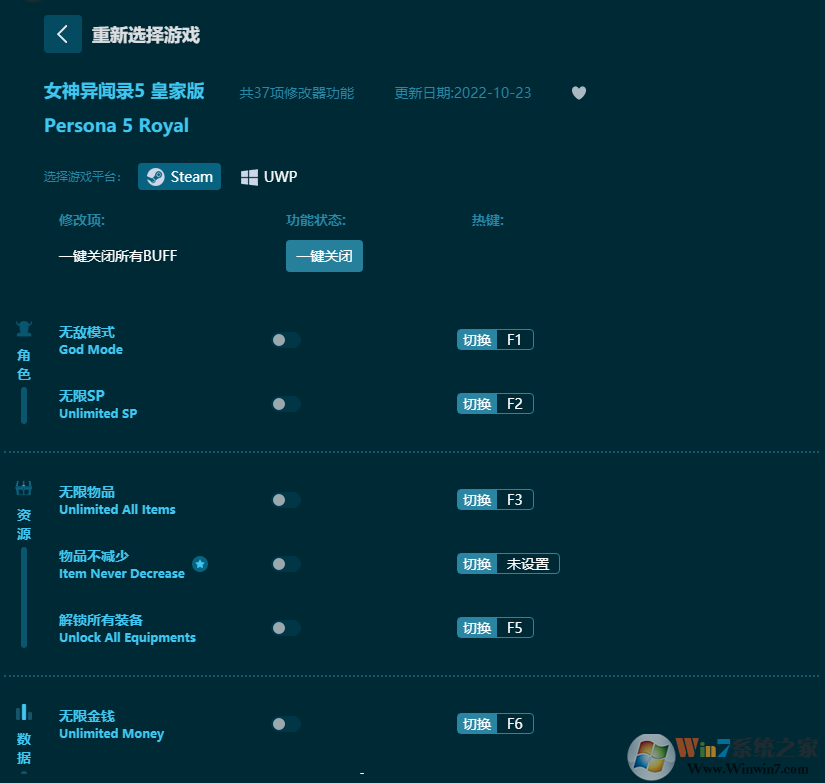The height and width of the screenshot is (783, 825).
Task: Click the 未设置 hotkey field to assign a key
Action: (528, 564)
